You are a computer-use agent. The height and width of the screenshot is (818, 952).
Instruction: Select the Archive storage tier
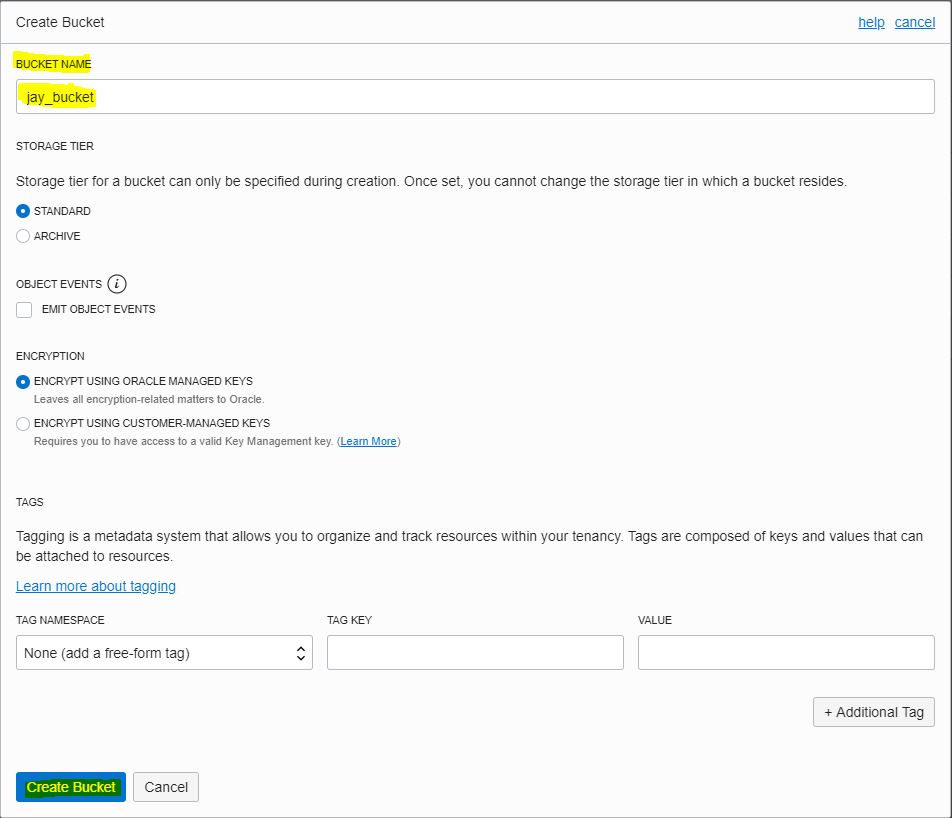tap(23, 236)
